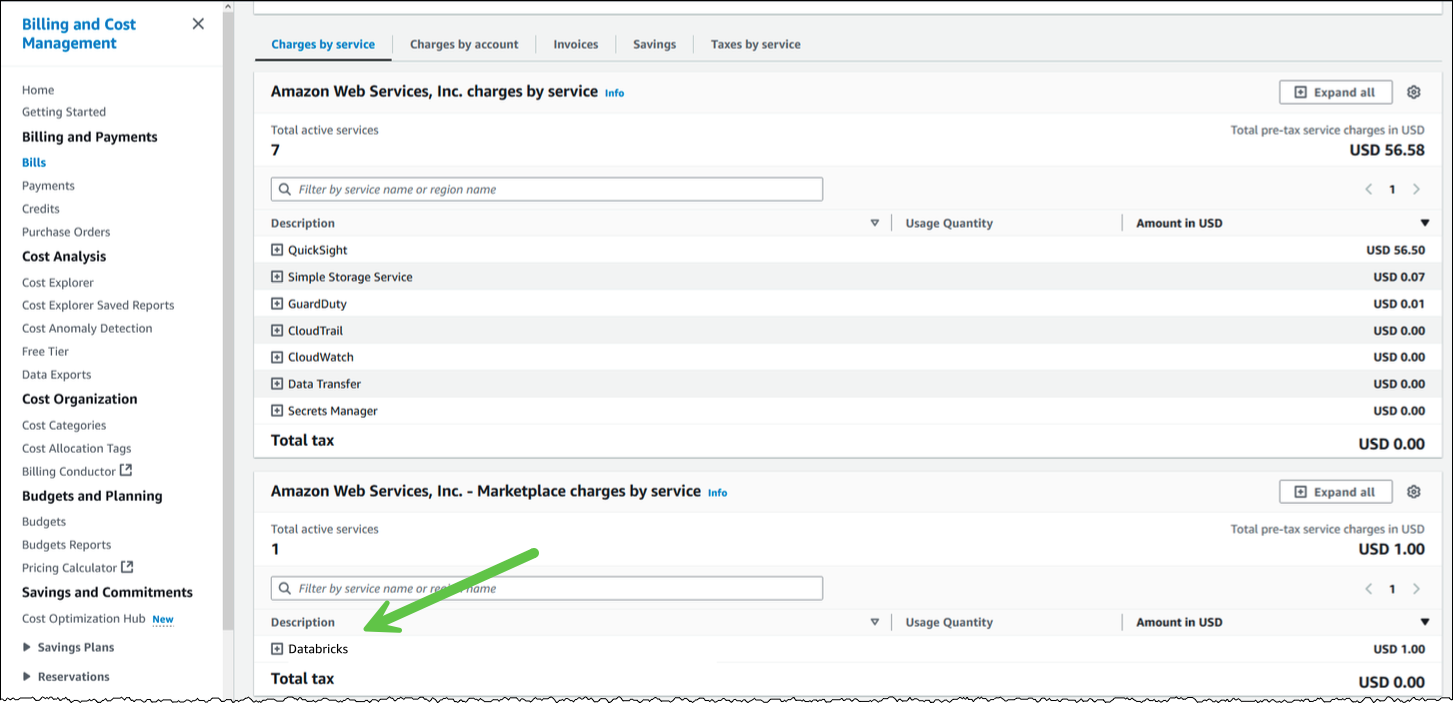Click the Billing and Cost Management title
Image resolution: width=1453 pixels, height=703 pixels.
click(x=79, y=34)
